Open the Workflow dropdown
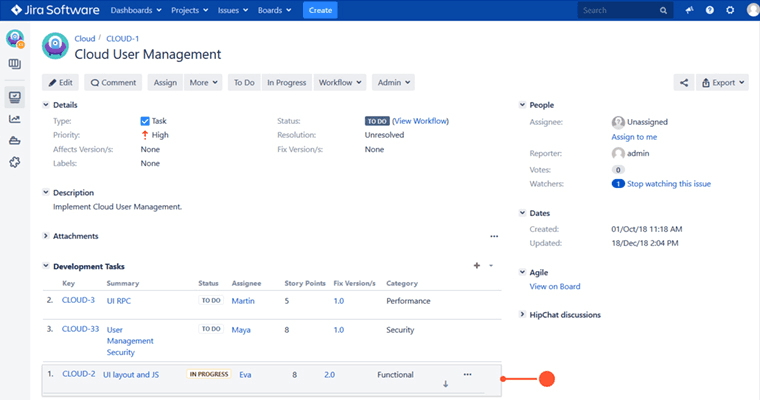The width and height of the screenshot is (760, 400). [x=340, y=82]
